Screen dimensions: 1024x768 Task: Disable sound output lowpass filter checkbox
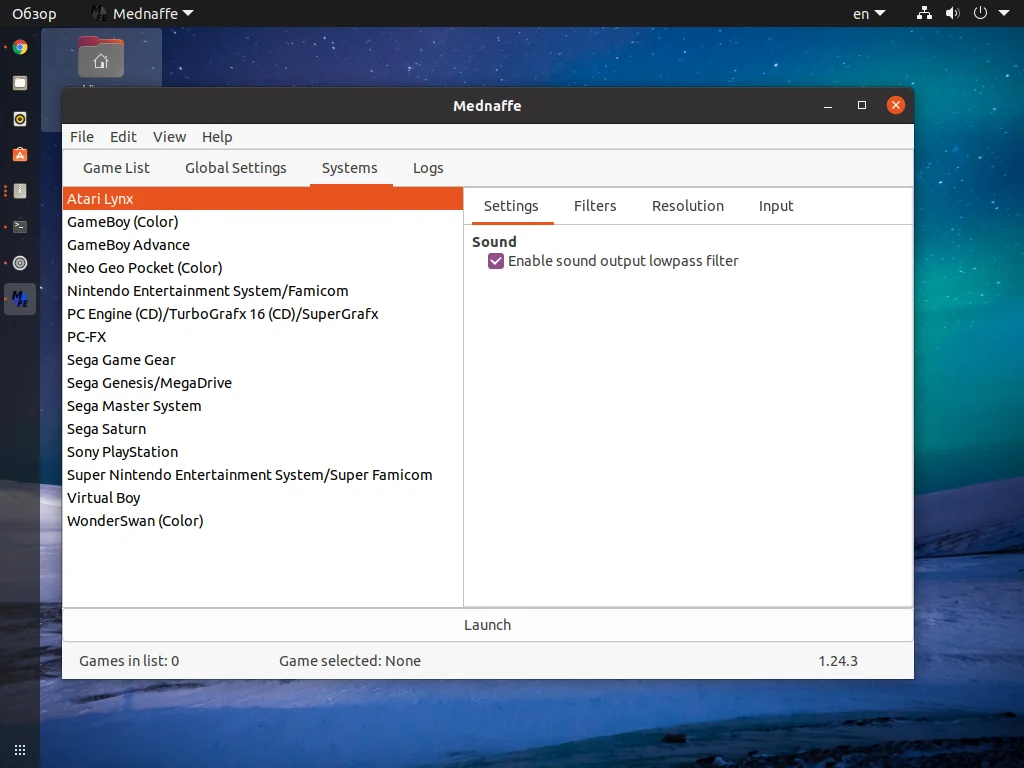pyautogui.click(x=496, y=261)
